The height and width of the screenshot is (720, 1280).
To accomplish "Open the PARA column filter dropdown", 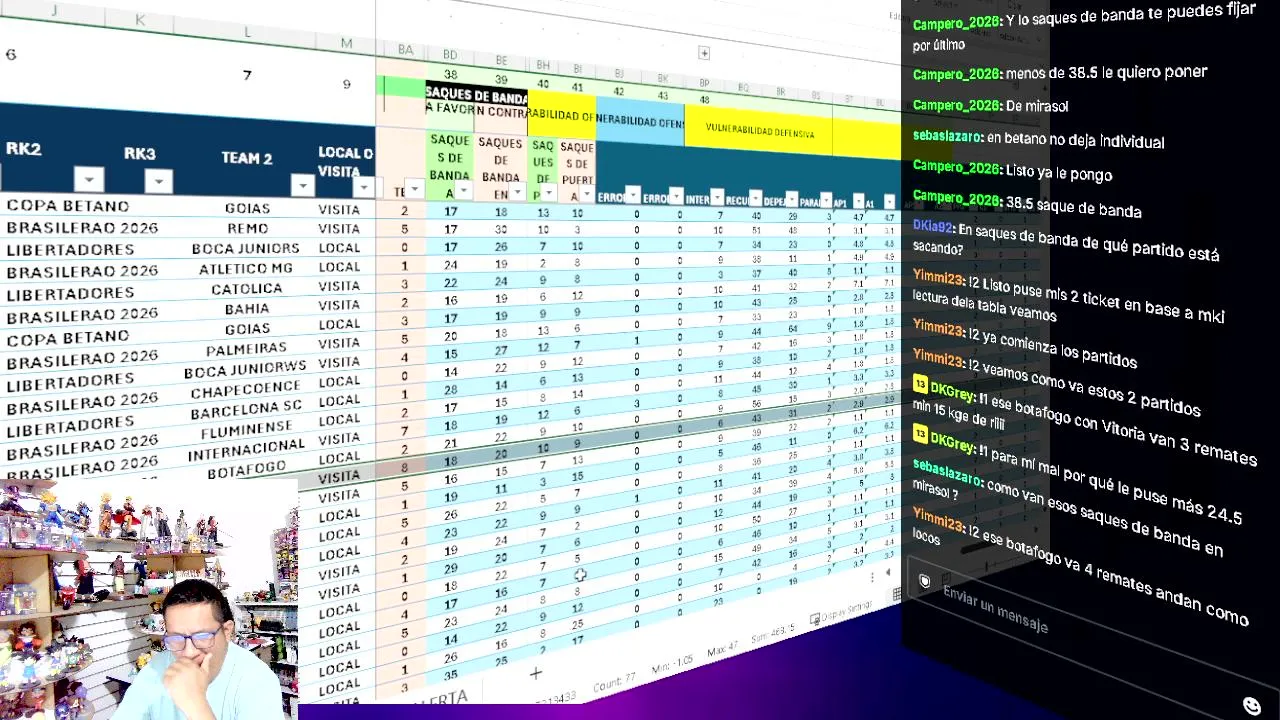I will coord(826,200).
